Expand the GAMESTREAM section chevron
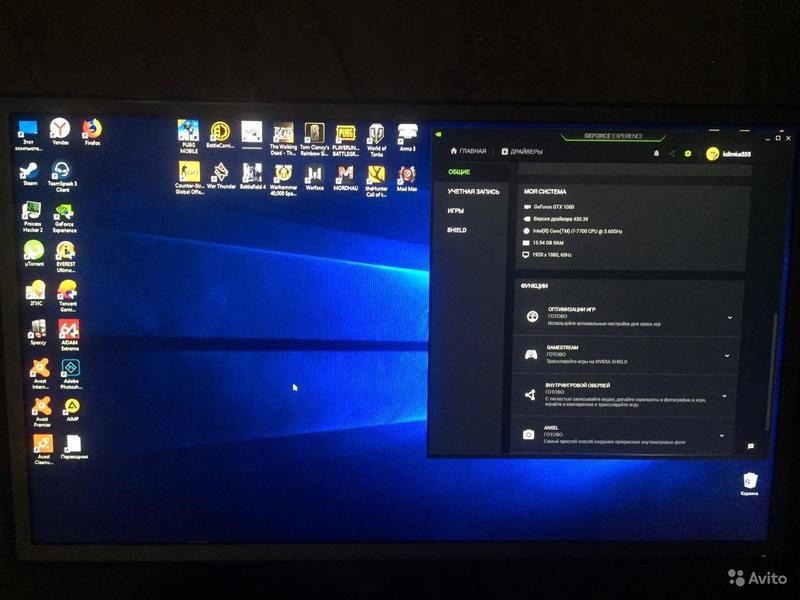Image resolution: width=800 pixels, height=600 pixels. tap(727, 356)
